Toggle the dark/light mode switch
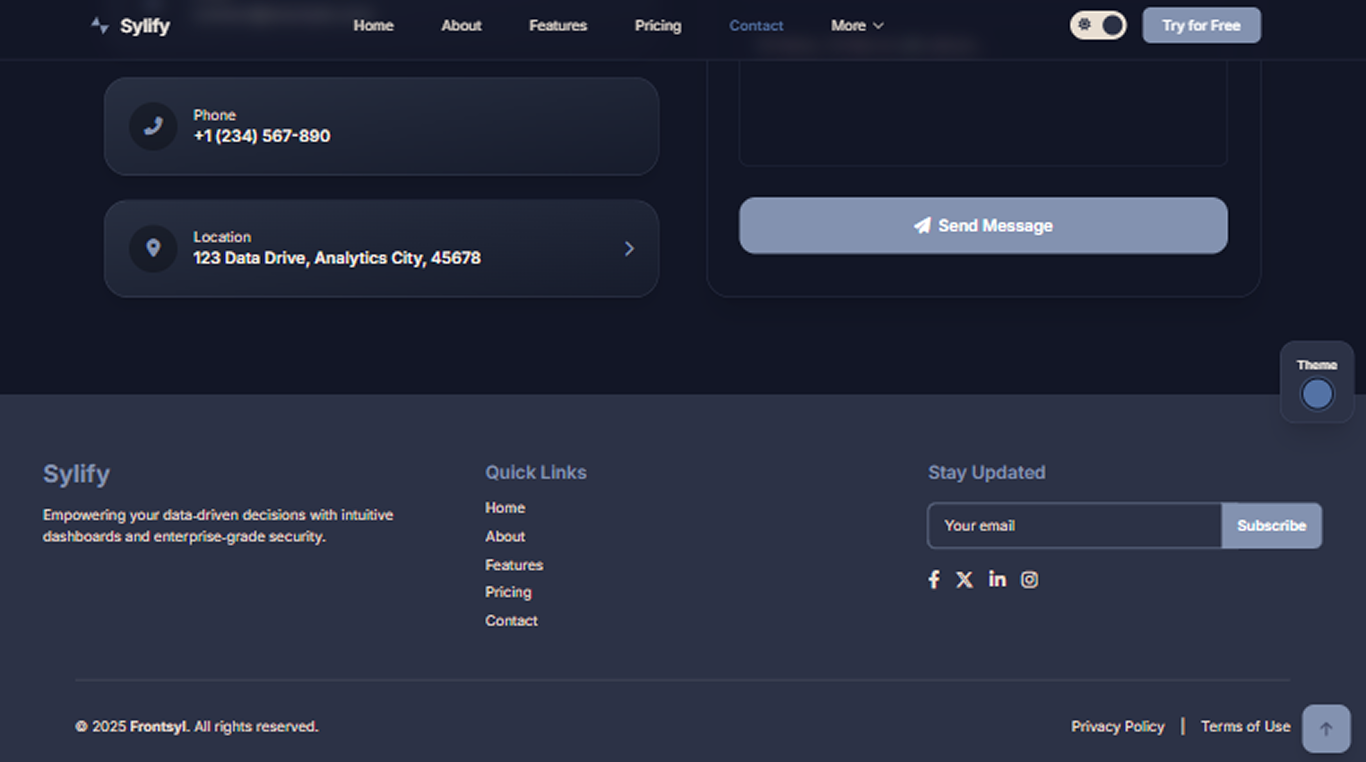The width and height of the screenshot is (1366, 762). [1098, 25]
